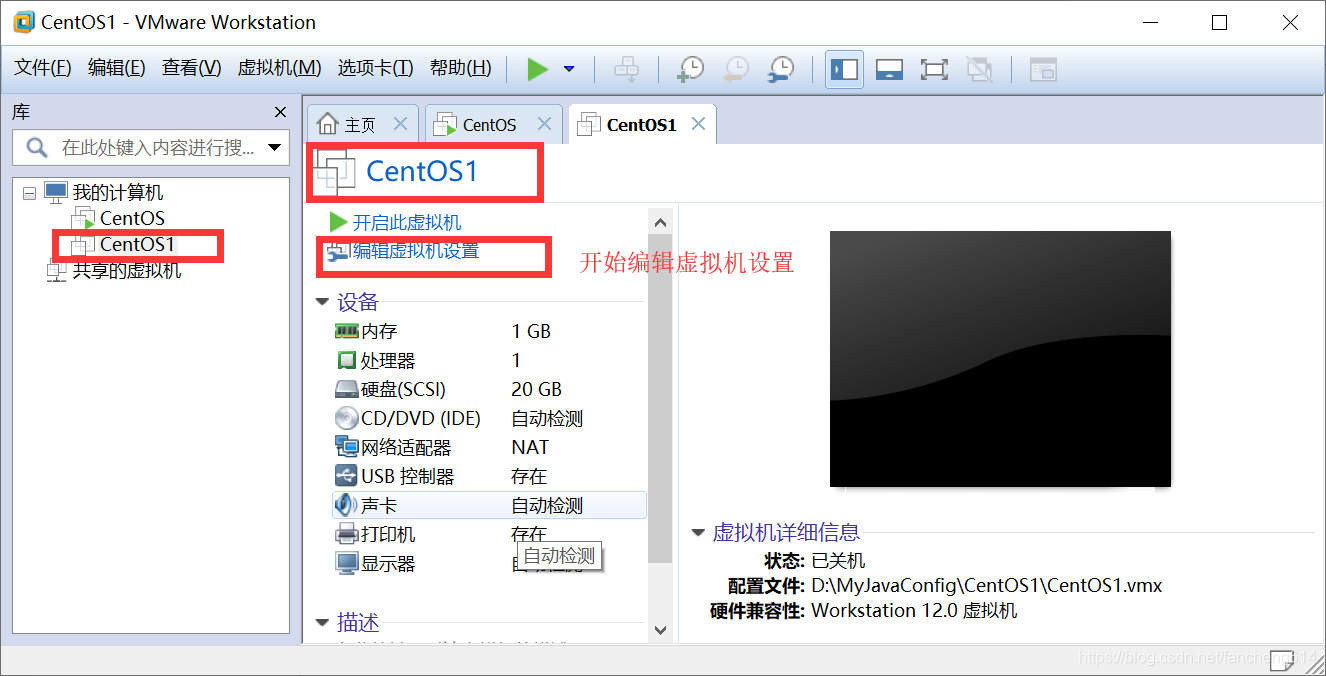Click the 1 GB memory value
This screenshot has width=1326, height=676.
531,331
